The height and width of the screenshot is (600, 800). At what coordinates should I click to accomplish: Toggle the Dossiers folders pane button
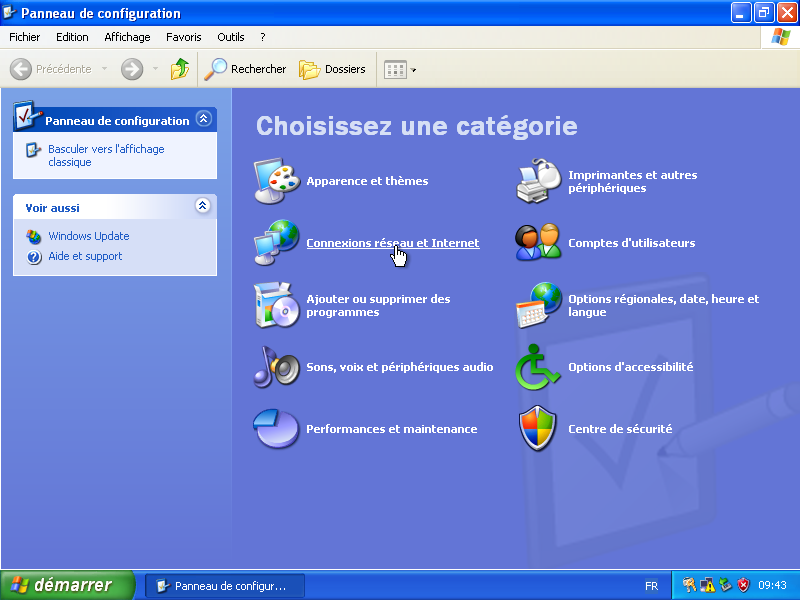click(332, 69)
